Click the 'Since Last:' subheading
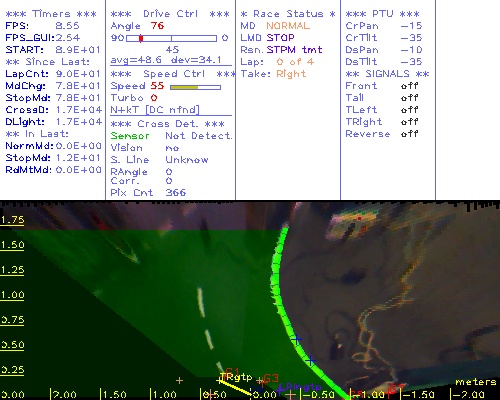 click(x=48, y=62)
